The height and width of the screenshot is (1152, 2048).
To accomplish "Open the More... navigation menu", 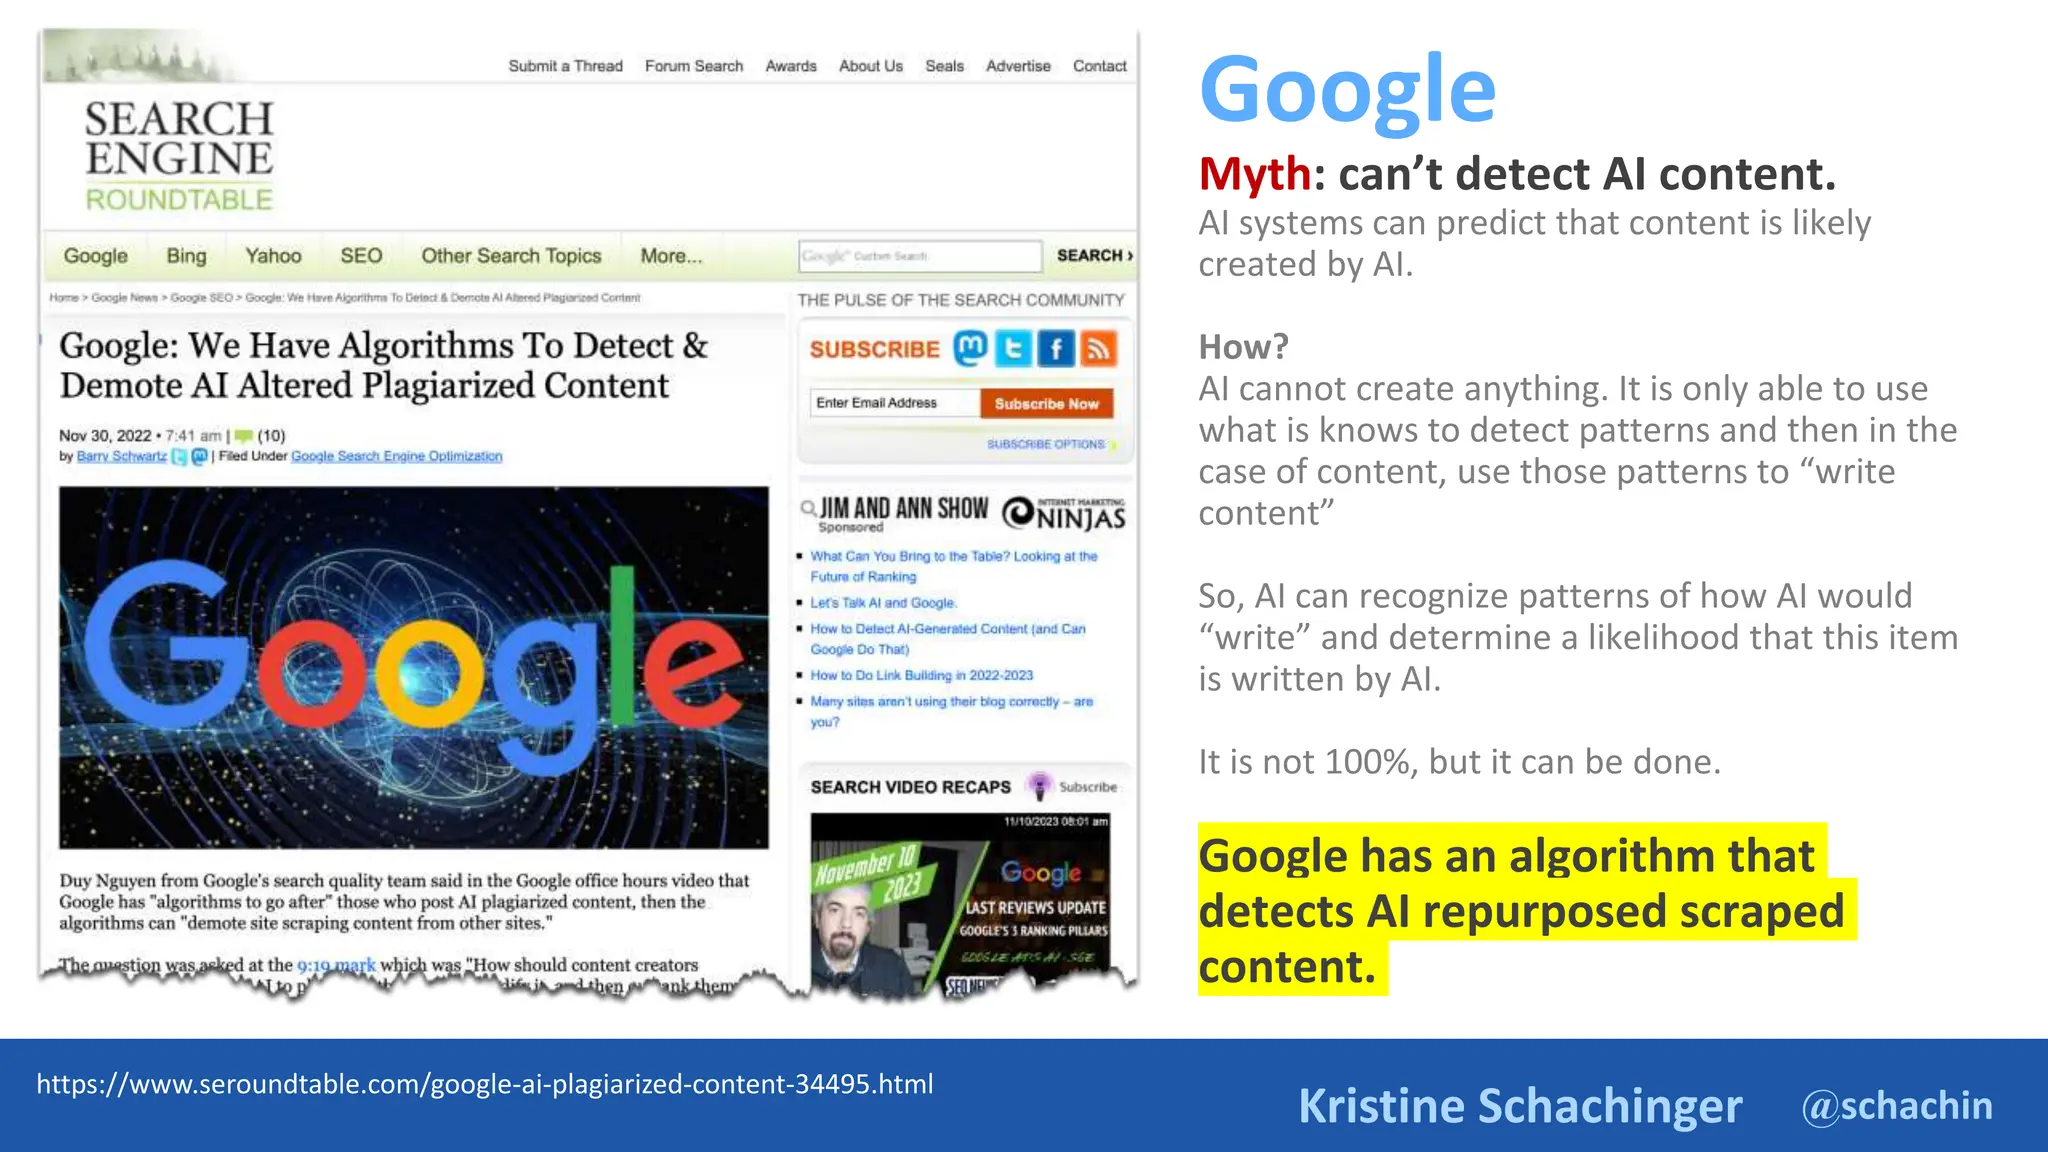I will [x=671, y=256].
